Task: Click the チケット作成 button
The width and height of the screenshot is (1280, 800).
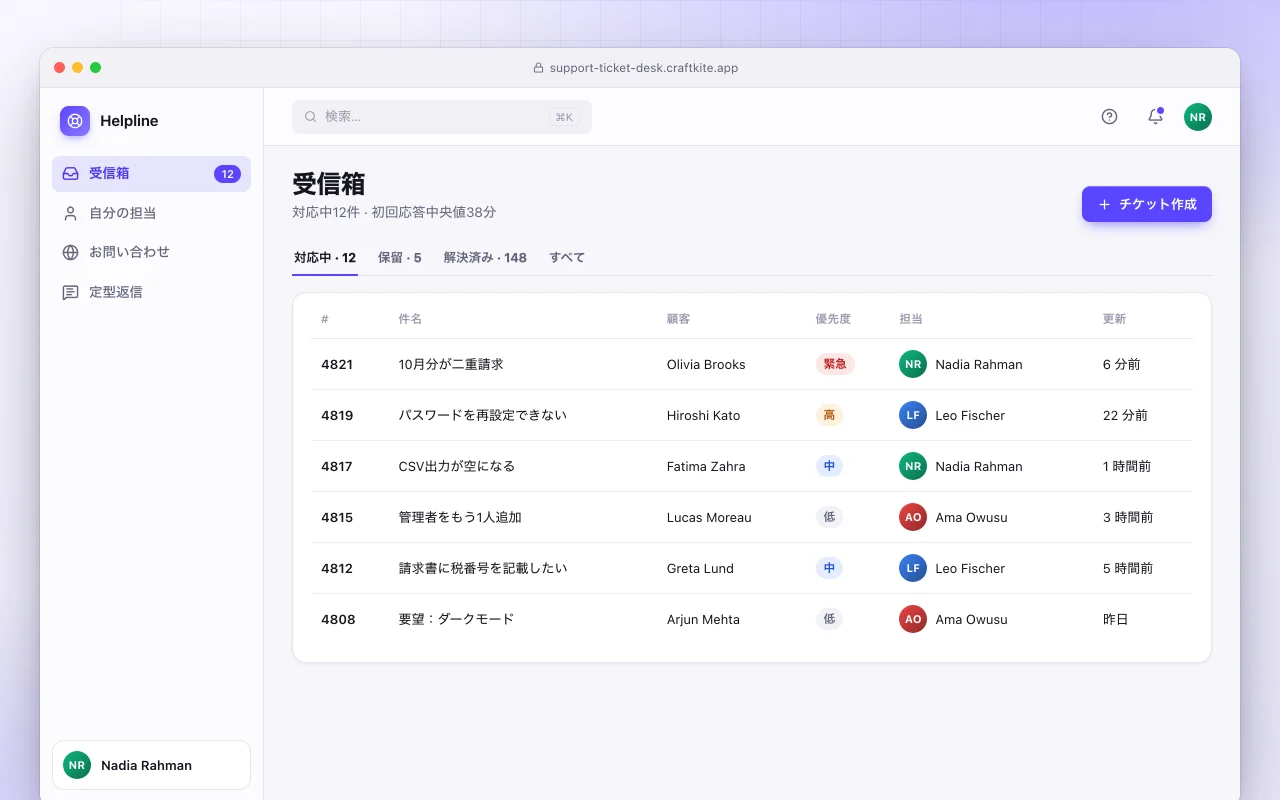Action: (1147, 204)
